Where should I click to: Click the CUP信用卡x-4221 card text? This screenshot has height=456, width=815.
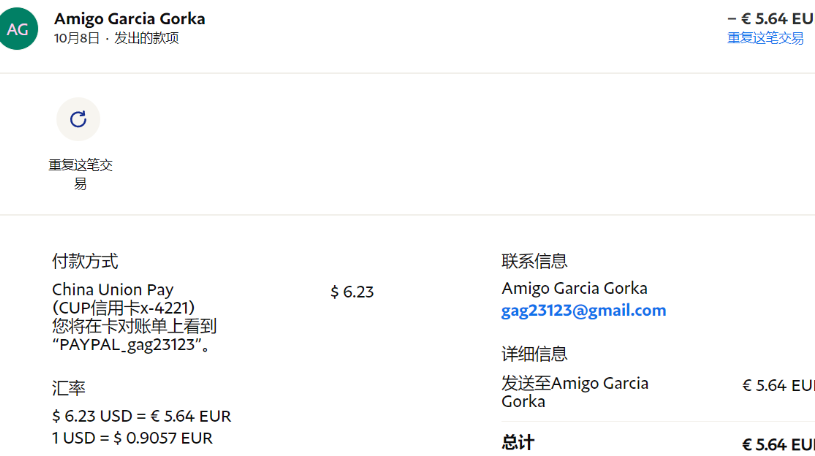coord(124,308)
